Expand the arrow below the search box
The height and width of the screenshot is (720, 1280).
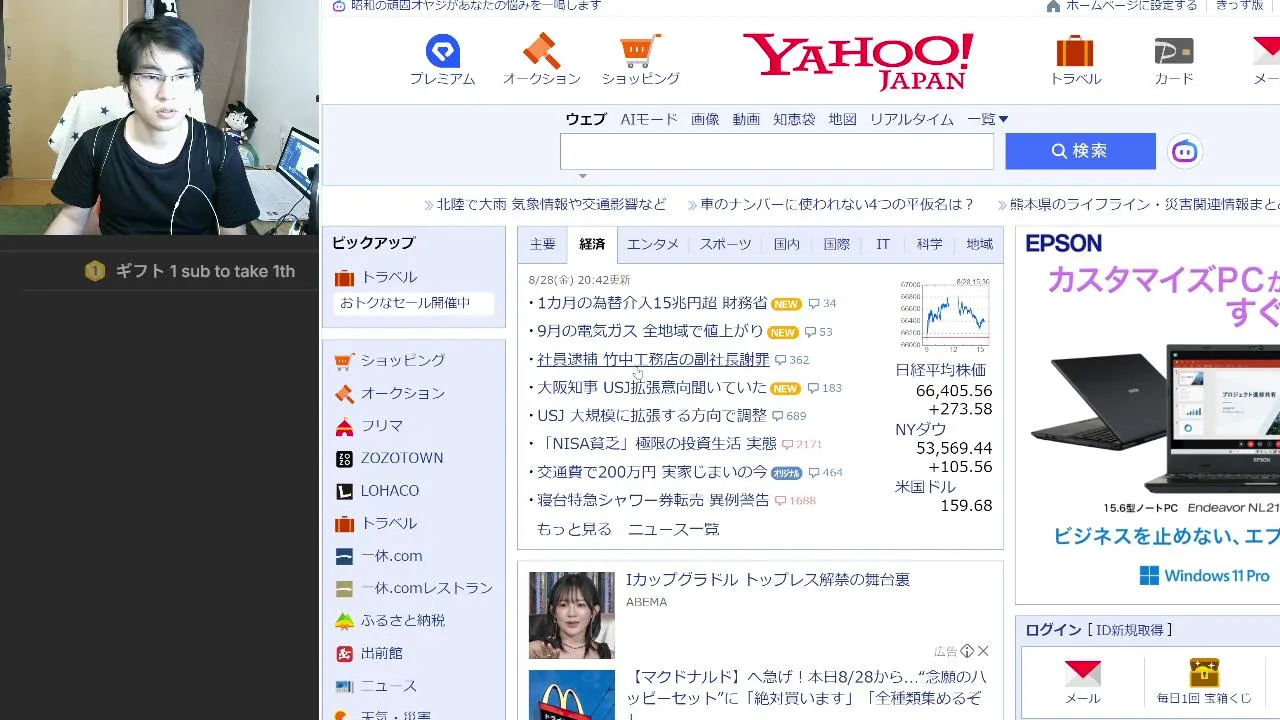(583, 176)
